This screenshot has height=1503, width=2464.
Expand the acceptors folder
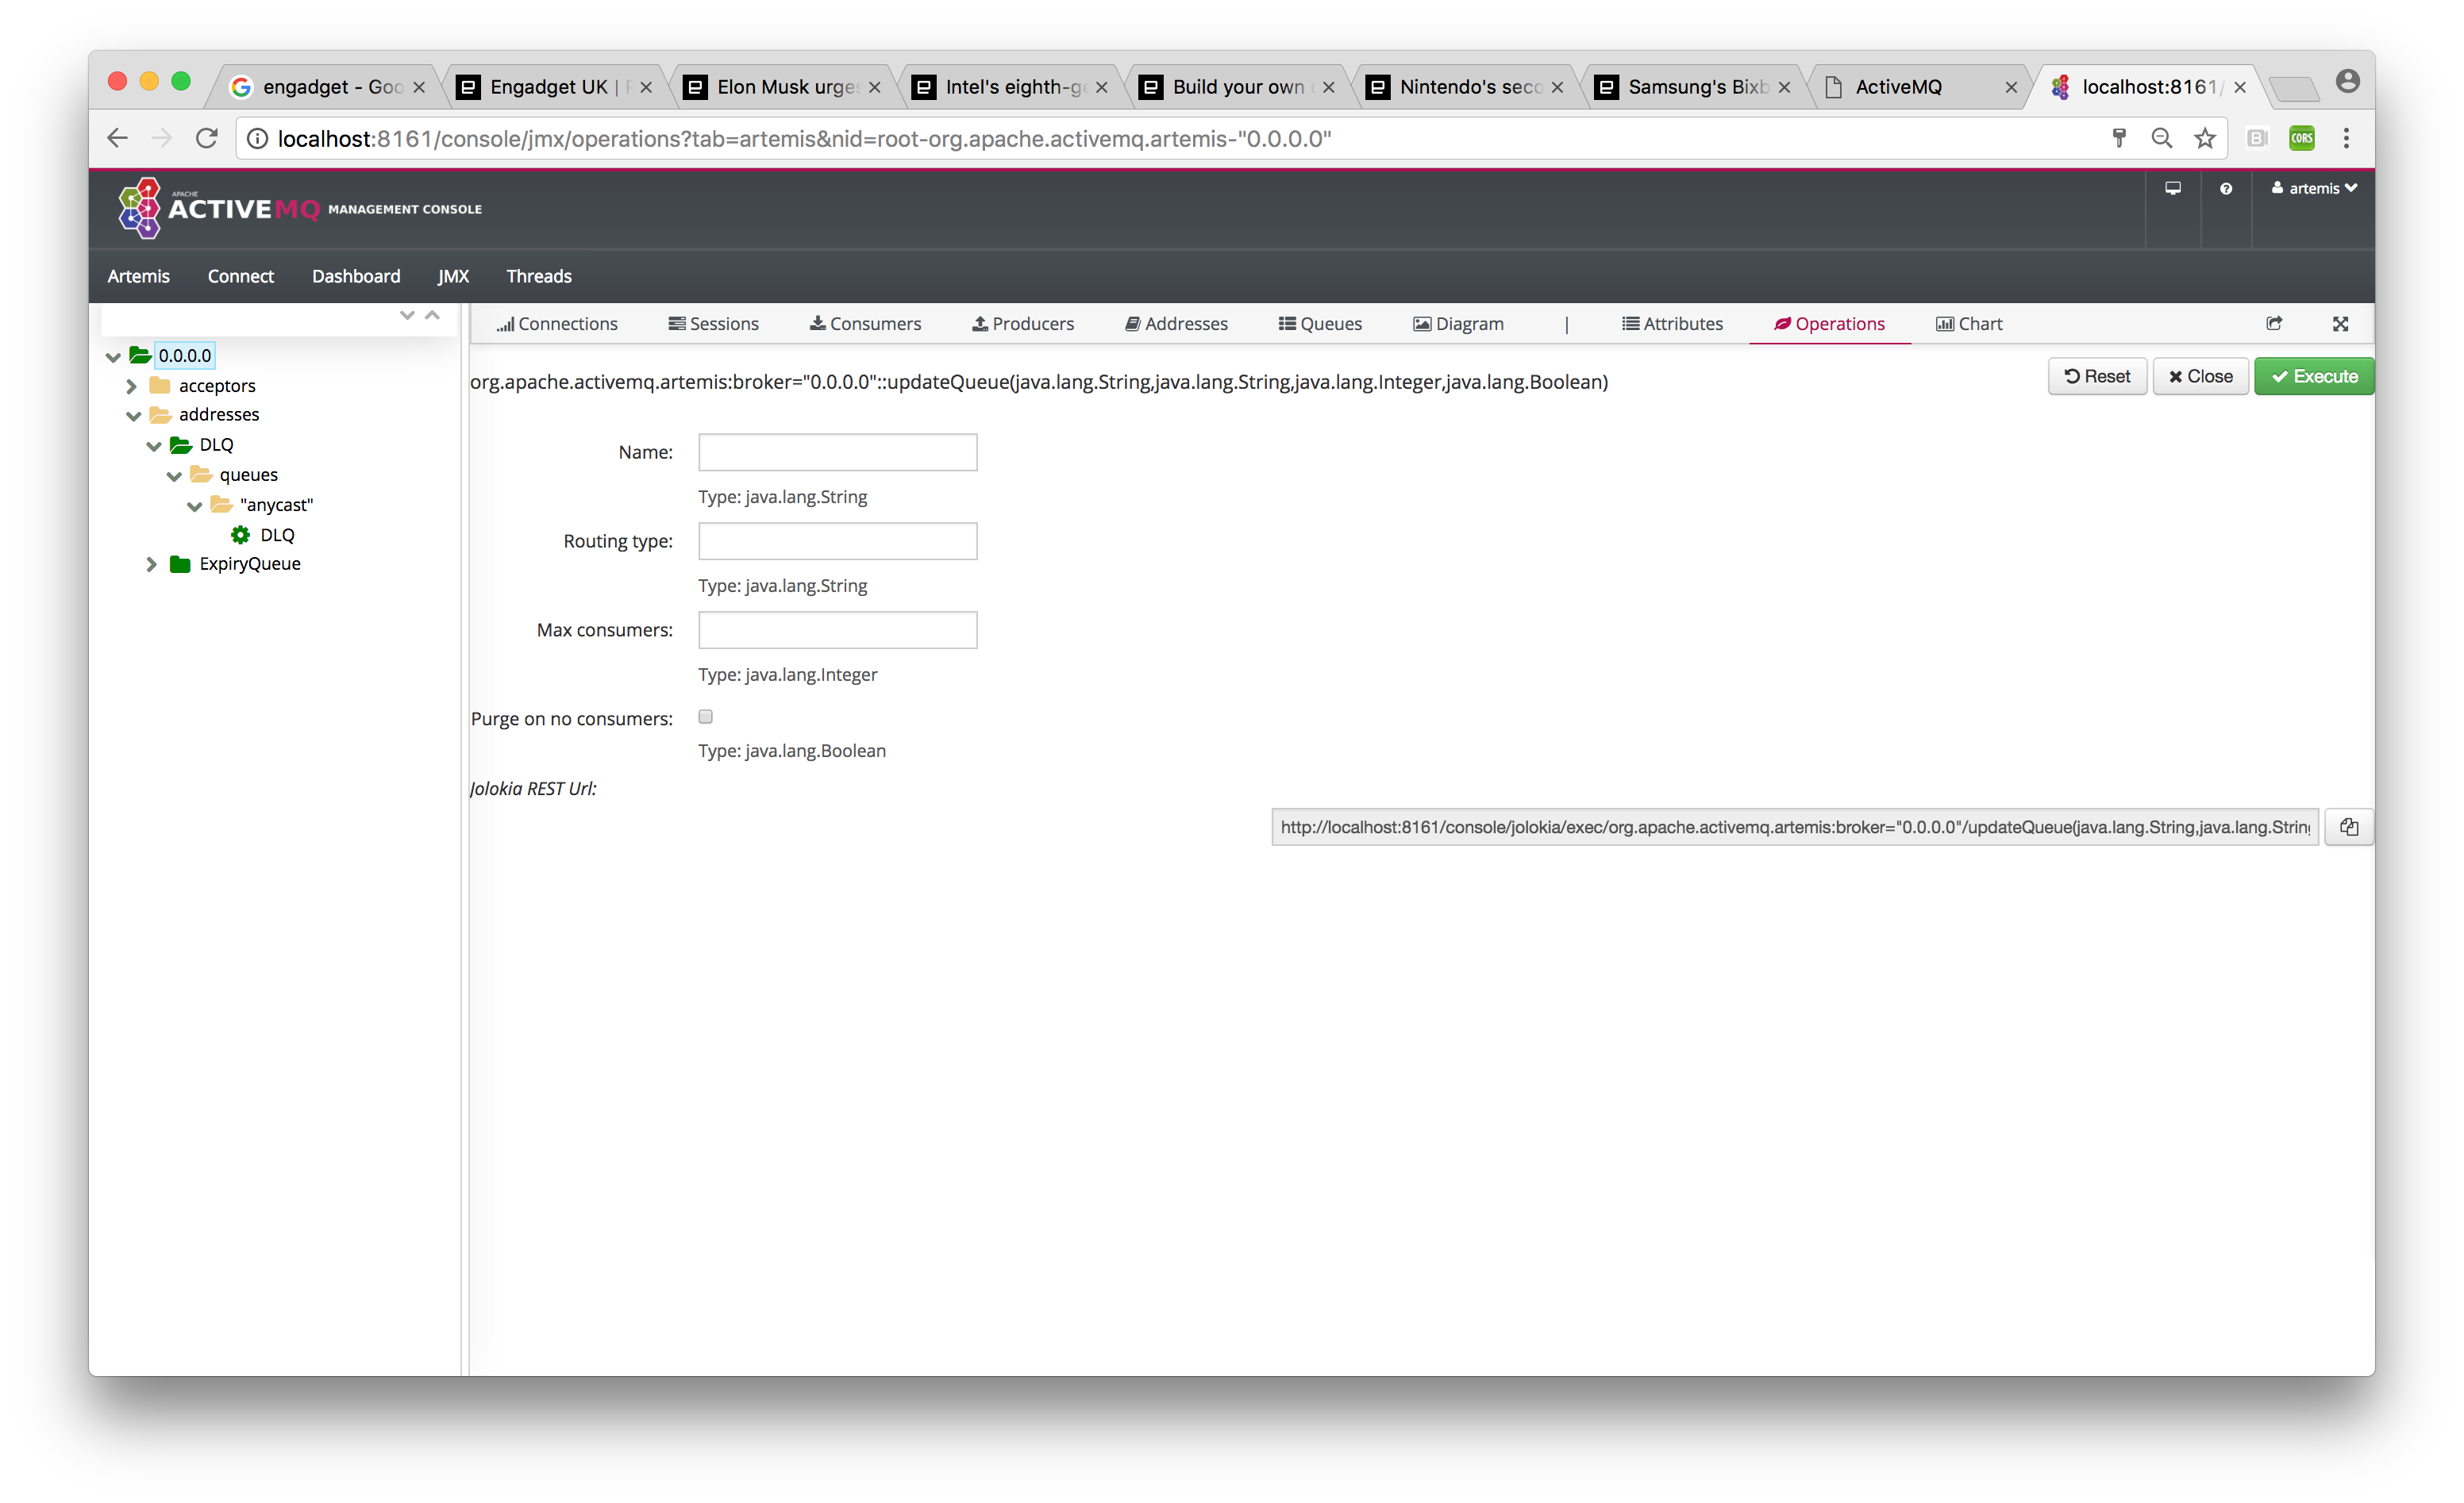point(131,386)
